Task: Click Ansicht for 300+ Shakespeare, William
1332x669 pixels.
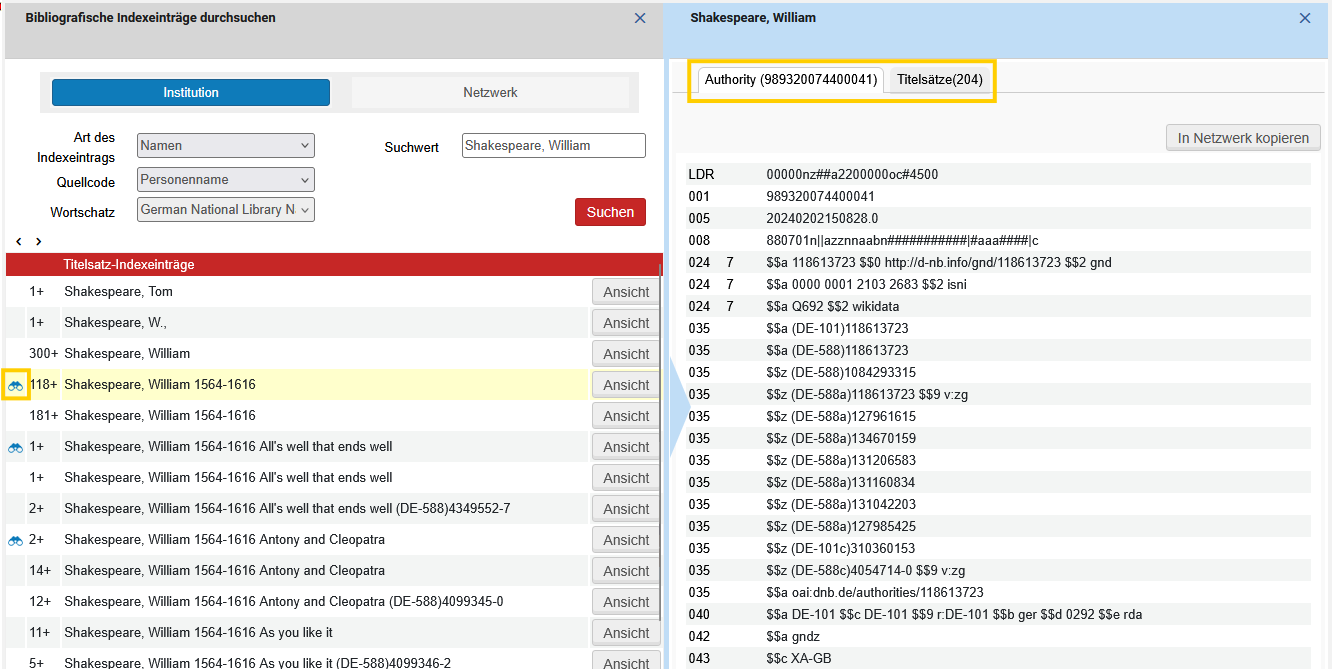Action: point(626,354)
